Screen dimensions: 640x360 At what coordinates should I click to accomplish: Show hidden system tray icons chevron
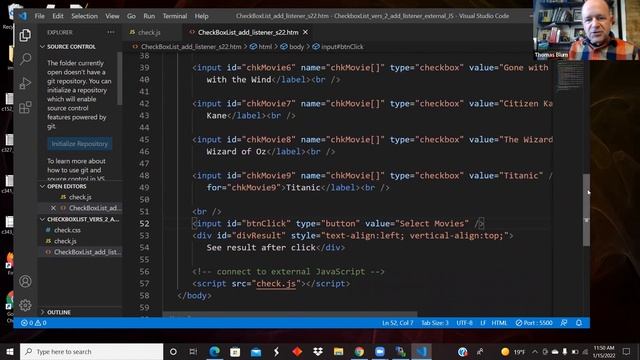pyautogui.click(x=535, y=351)
